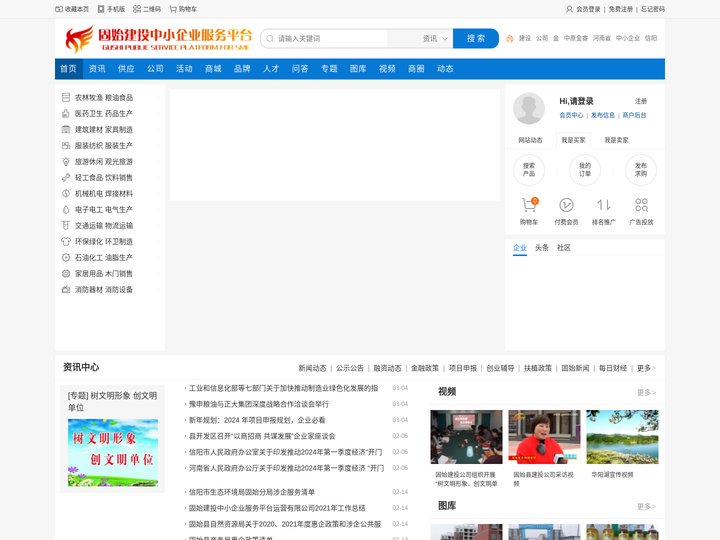Open 供应 in navigation bar

point(126,69)
